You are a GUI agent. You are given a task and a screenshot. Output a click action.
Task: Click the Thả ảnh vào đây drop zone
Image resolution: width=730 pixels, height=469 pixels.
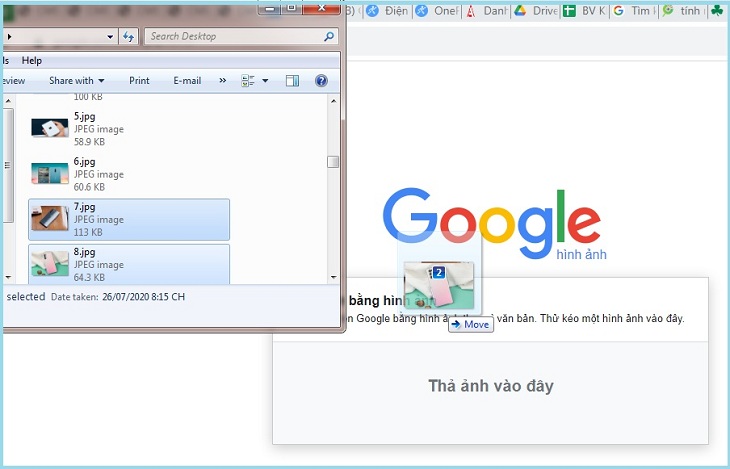coord(491,393)
